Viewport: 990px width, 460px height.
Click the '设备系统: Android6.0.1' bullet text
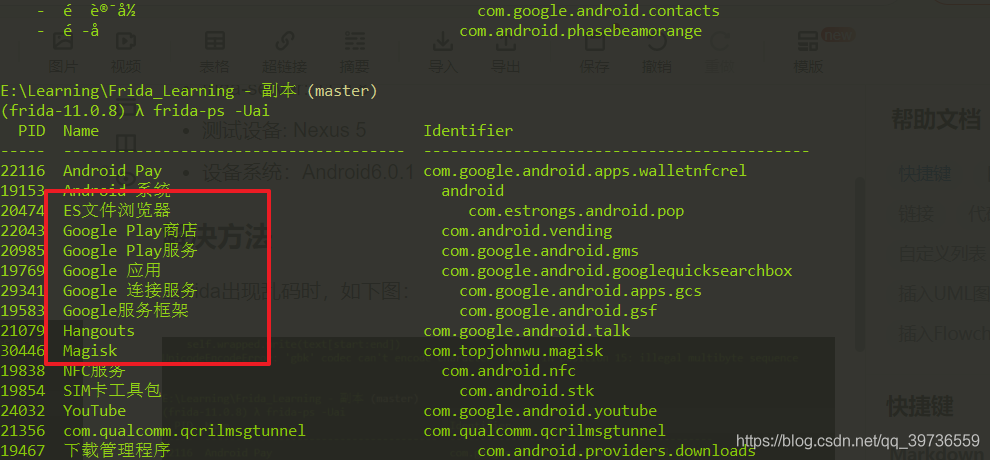pos(308,171)
